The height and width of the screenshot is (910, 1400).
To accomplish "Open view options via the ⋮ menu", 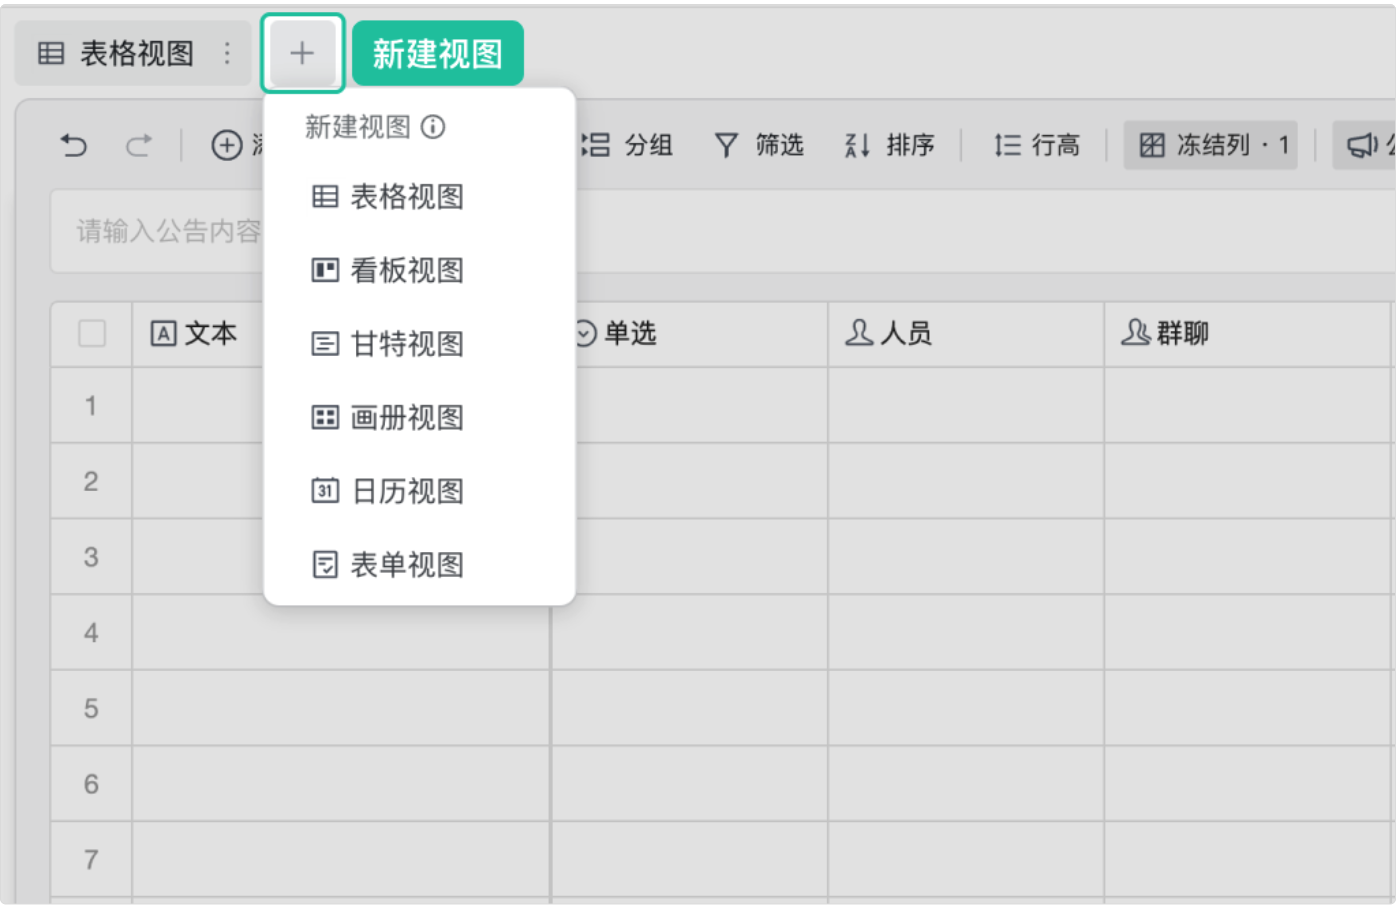I will pos(227,53).
